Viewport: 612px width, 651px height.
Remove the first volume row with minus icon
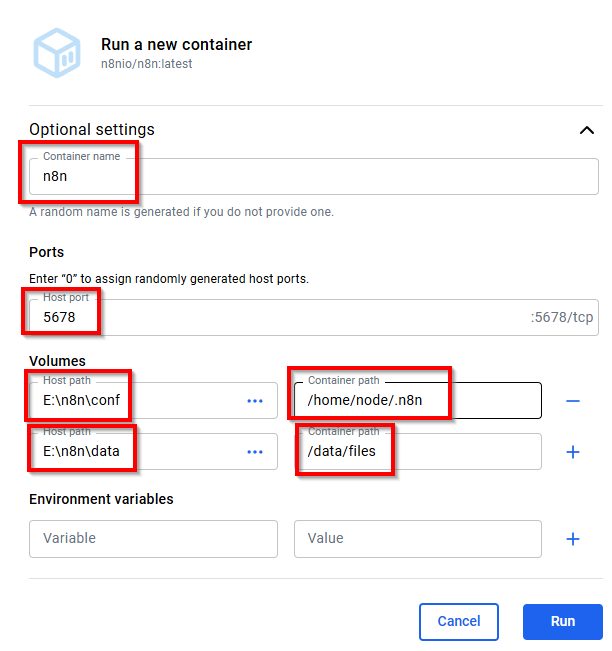573,401
